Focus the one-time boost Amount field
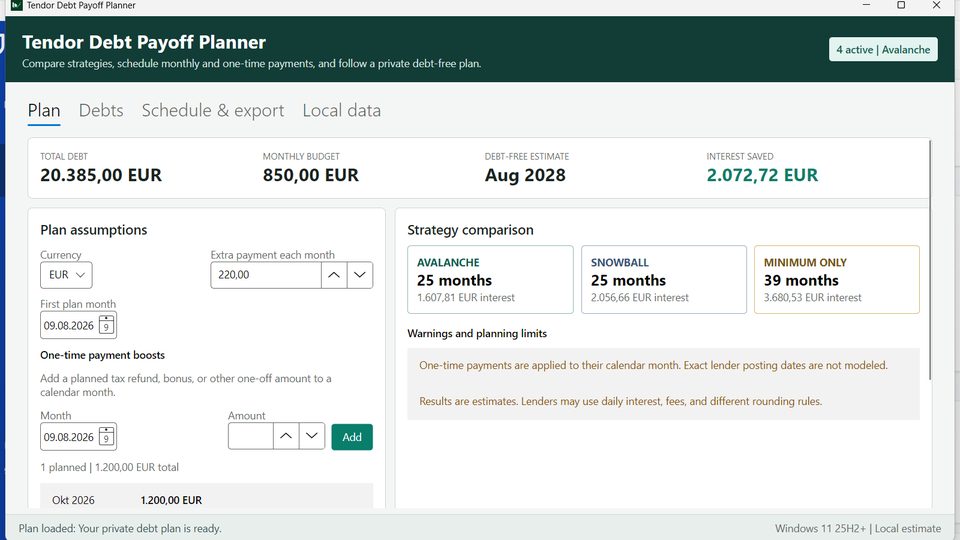The width and height of the screenshot is (960, 540). pos(250,436)
